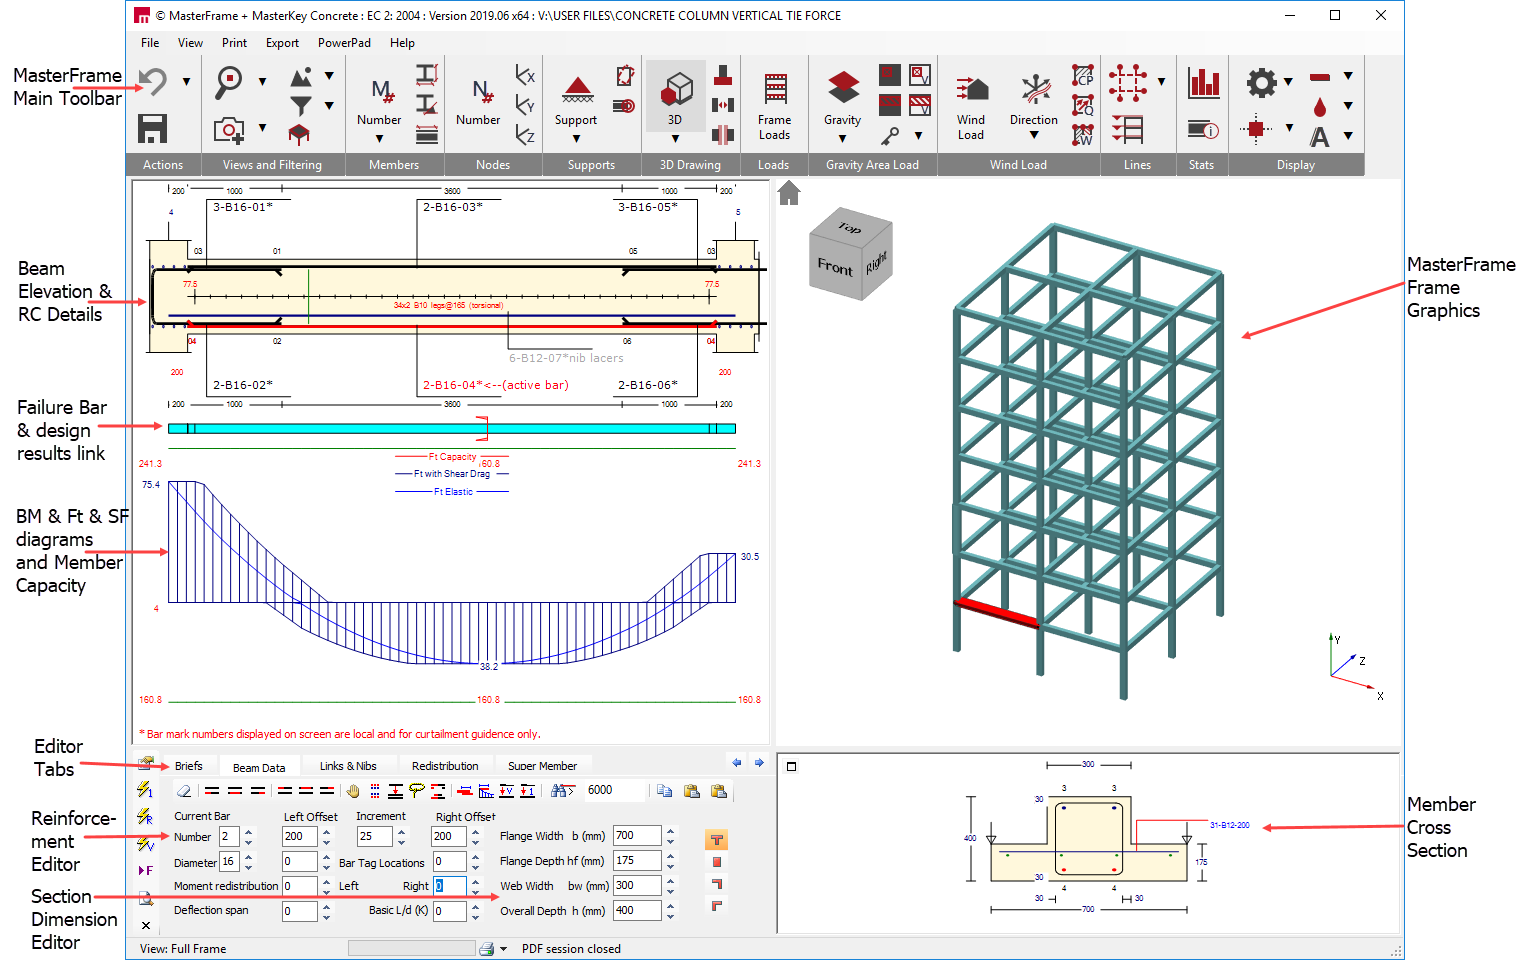Toggle the 3D drawing view button
This screenshot has width=1523, height=965.
coord(676,90)
